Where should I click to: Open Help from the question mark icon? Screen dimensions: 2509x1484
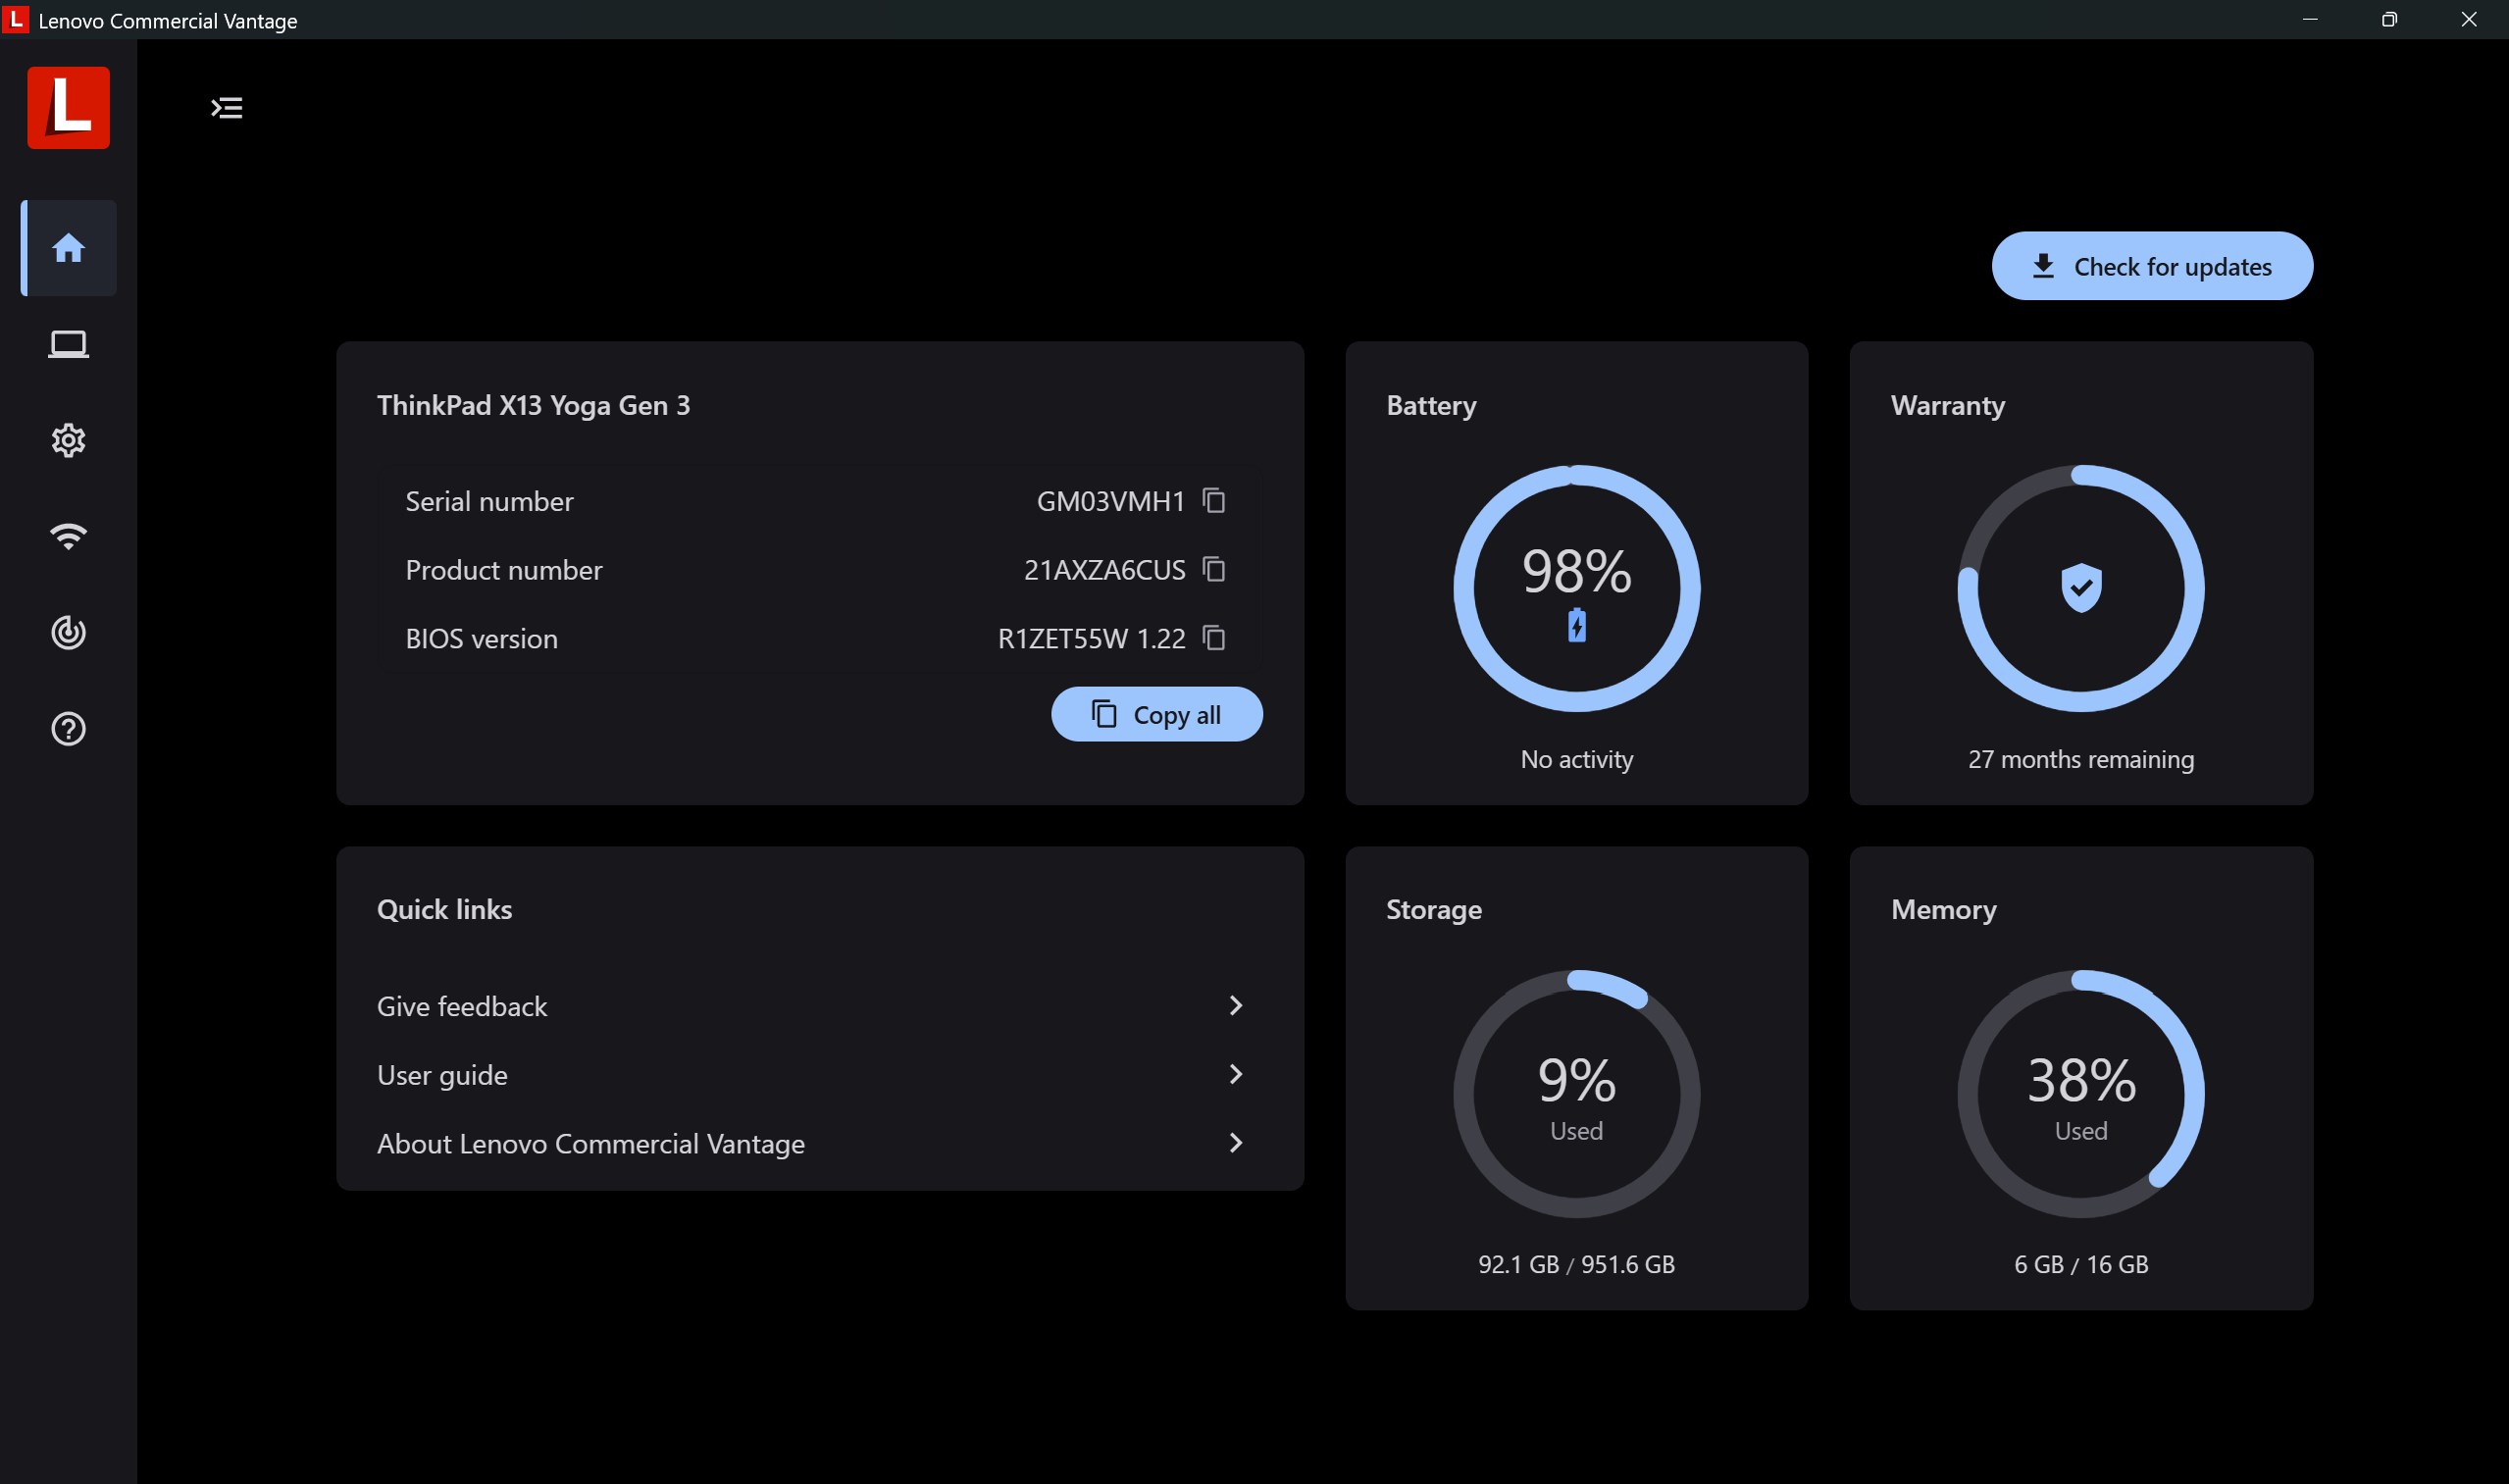click(x=67, y=729)
